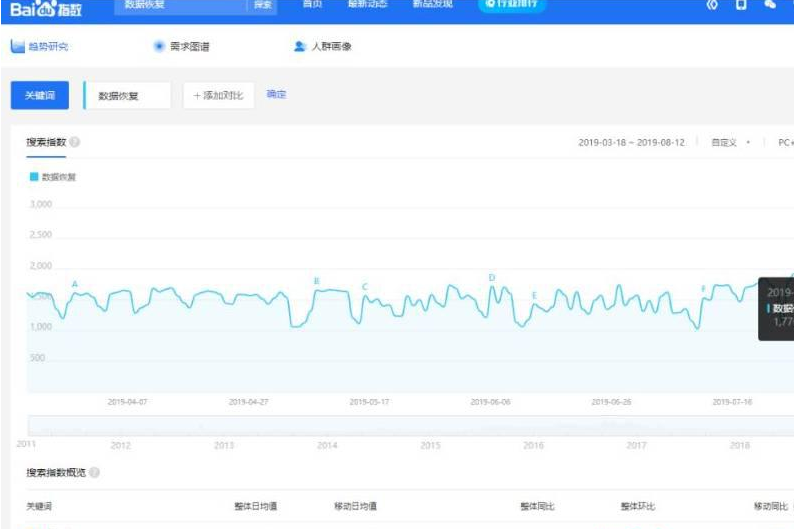This screenshot has height=529, width=794.
Task: Click the diamond-shaped icon in top bar
Action: [x=712, y=5]
